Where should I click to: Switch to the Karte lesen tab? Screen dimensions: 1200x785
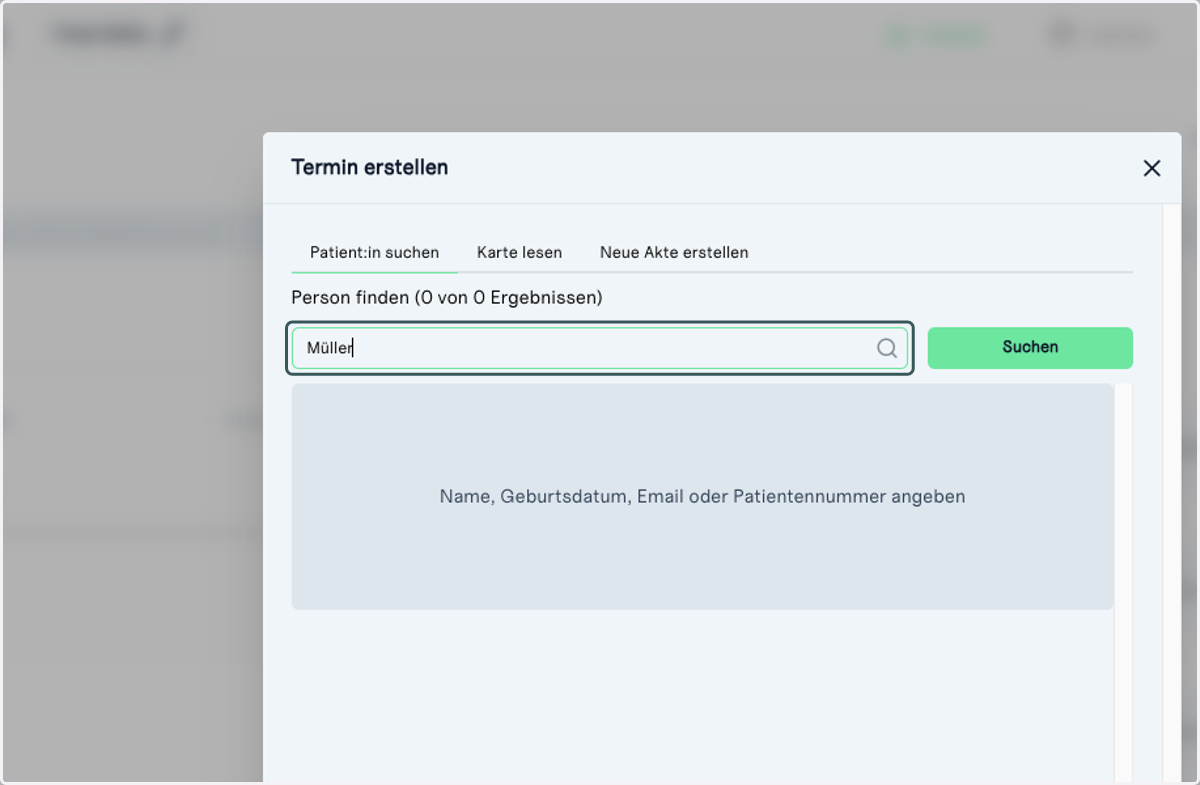coord(519,253)
